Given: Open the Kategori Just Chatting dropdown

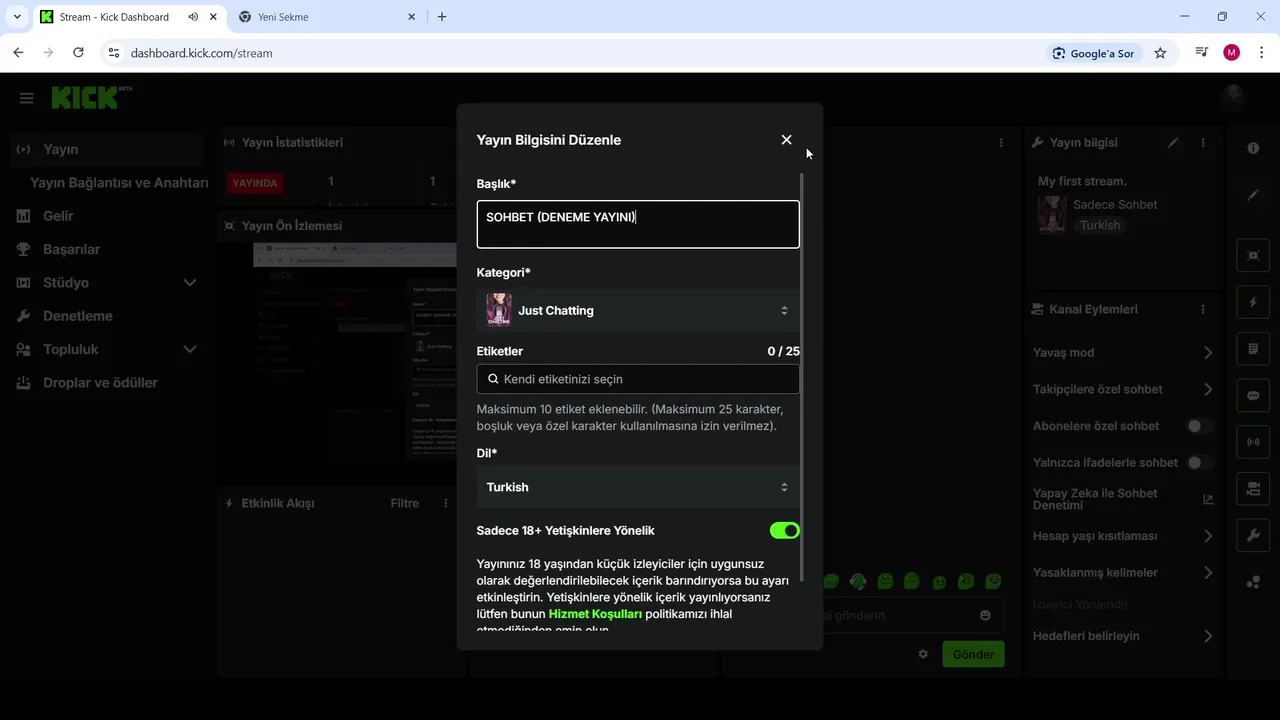Looking at the screenshot, I should [638, 310].
